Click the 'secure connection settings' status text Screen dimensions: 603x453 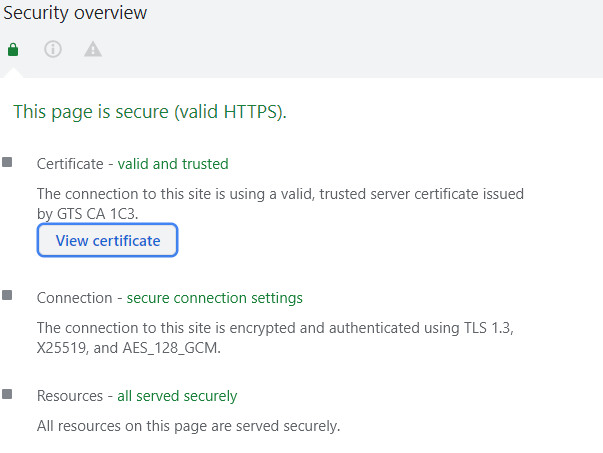pos(214,298)
